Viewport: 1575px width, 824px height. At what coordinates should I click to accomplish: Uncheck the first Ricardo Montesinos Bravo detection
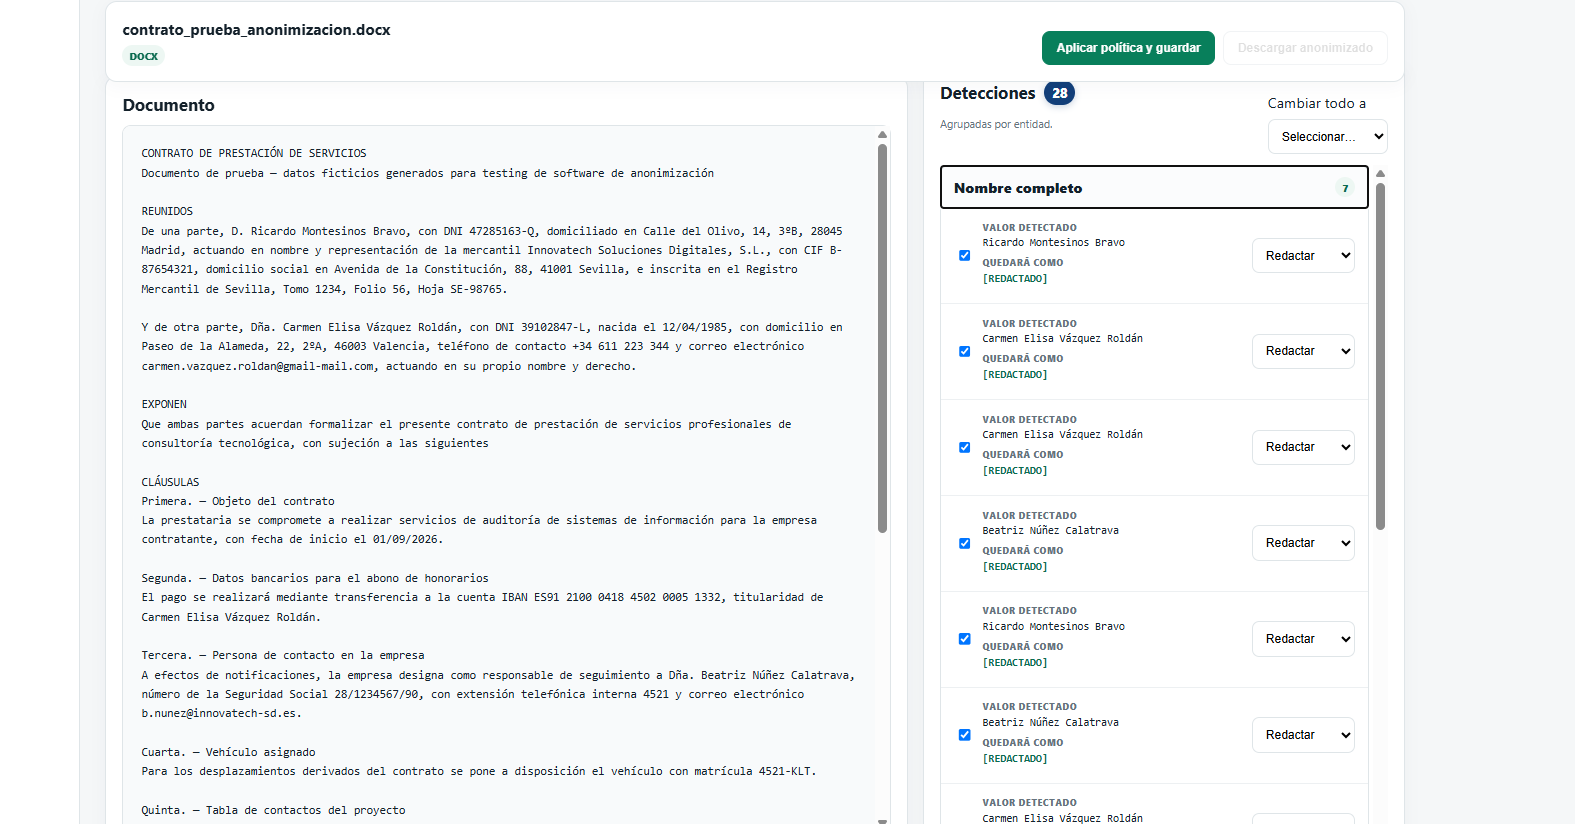tap(965, 256)
